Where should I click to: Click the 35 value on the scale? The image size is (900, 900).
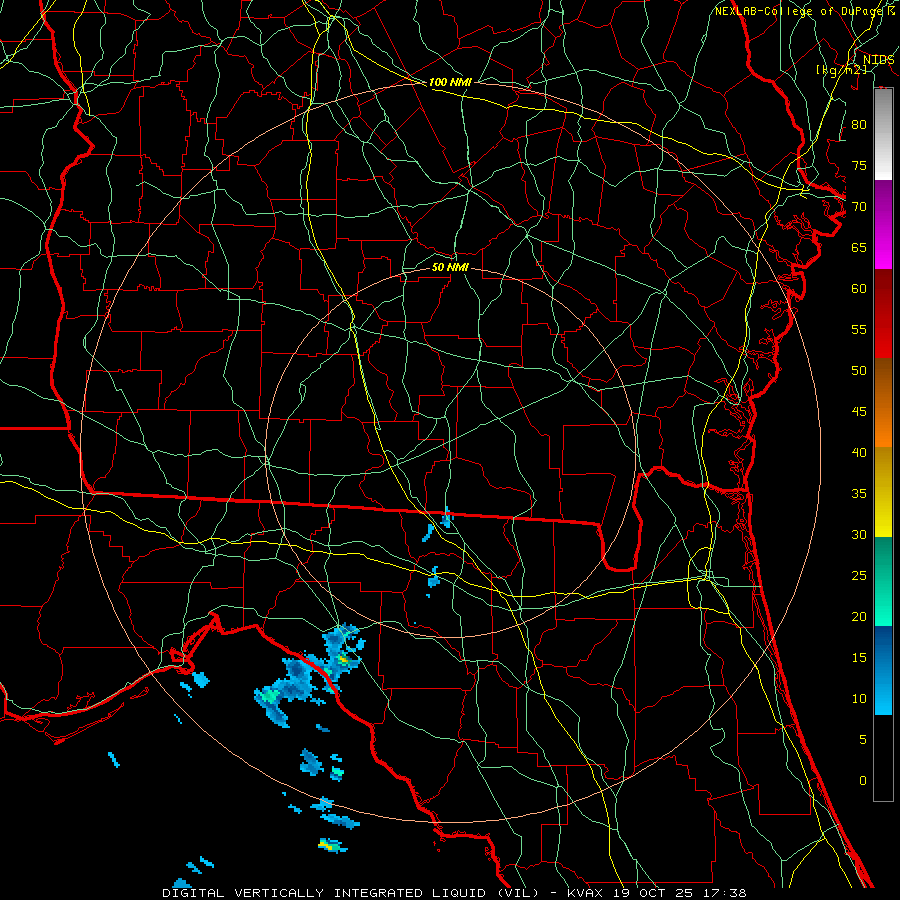[x=859, y=494]
